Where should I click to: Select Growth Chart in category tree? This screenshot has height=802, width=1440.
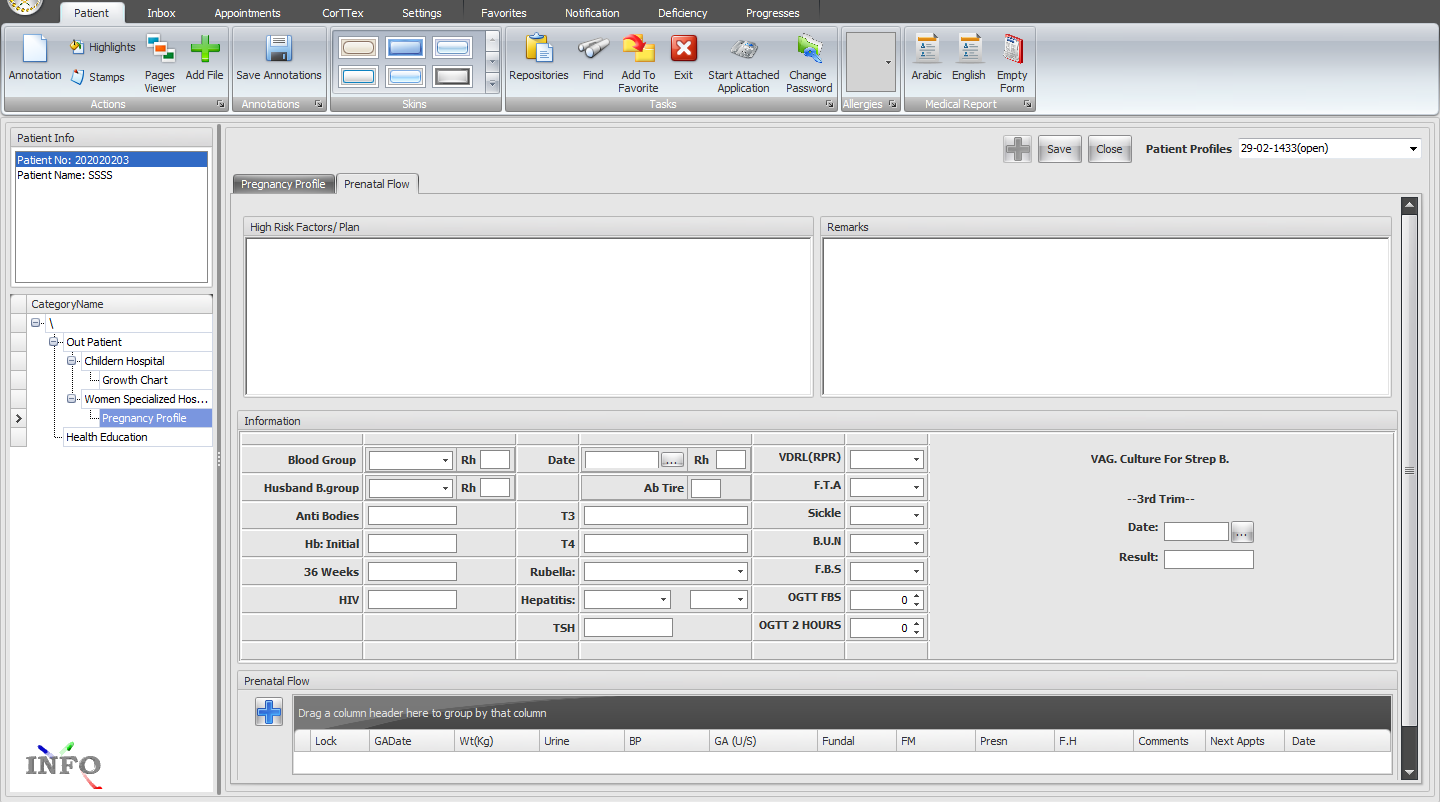135,380
